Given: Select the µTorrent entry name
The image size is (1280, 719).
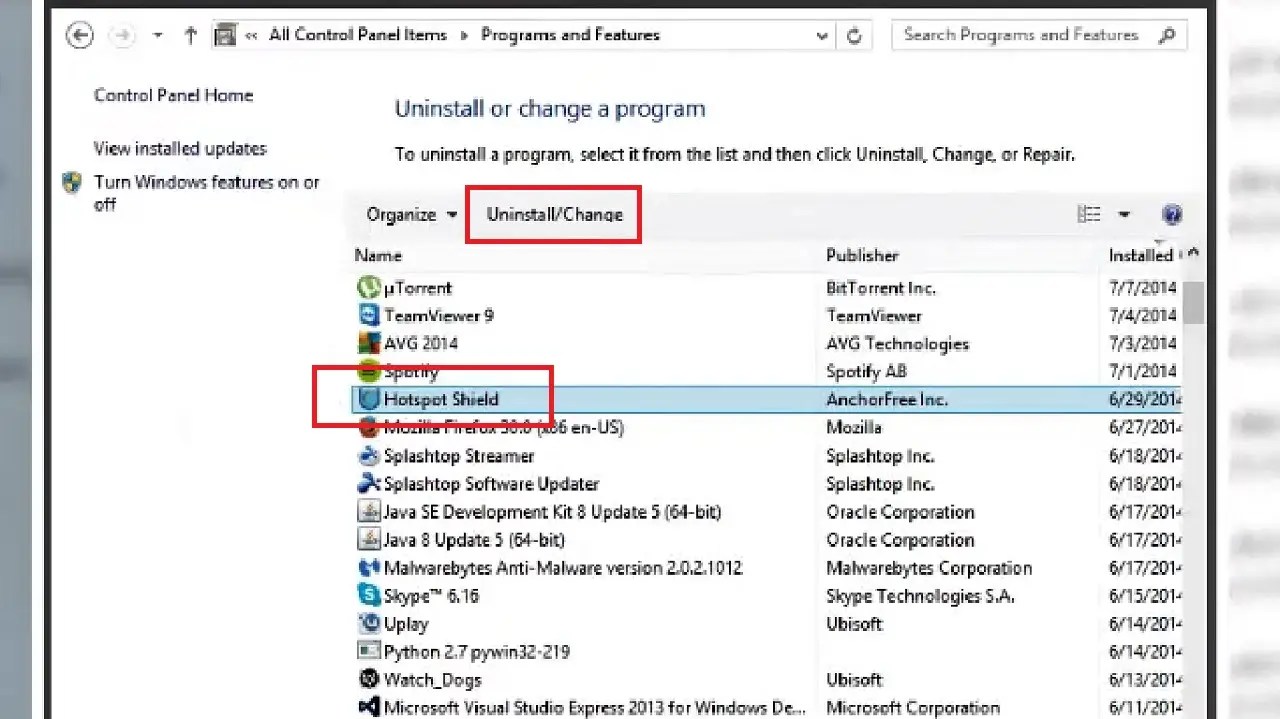Looking at the screenshot, I should 418,288.
